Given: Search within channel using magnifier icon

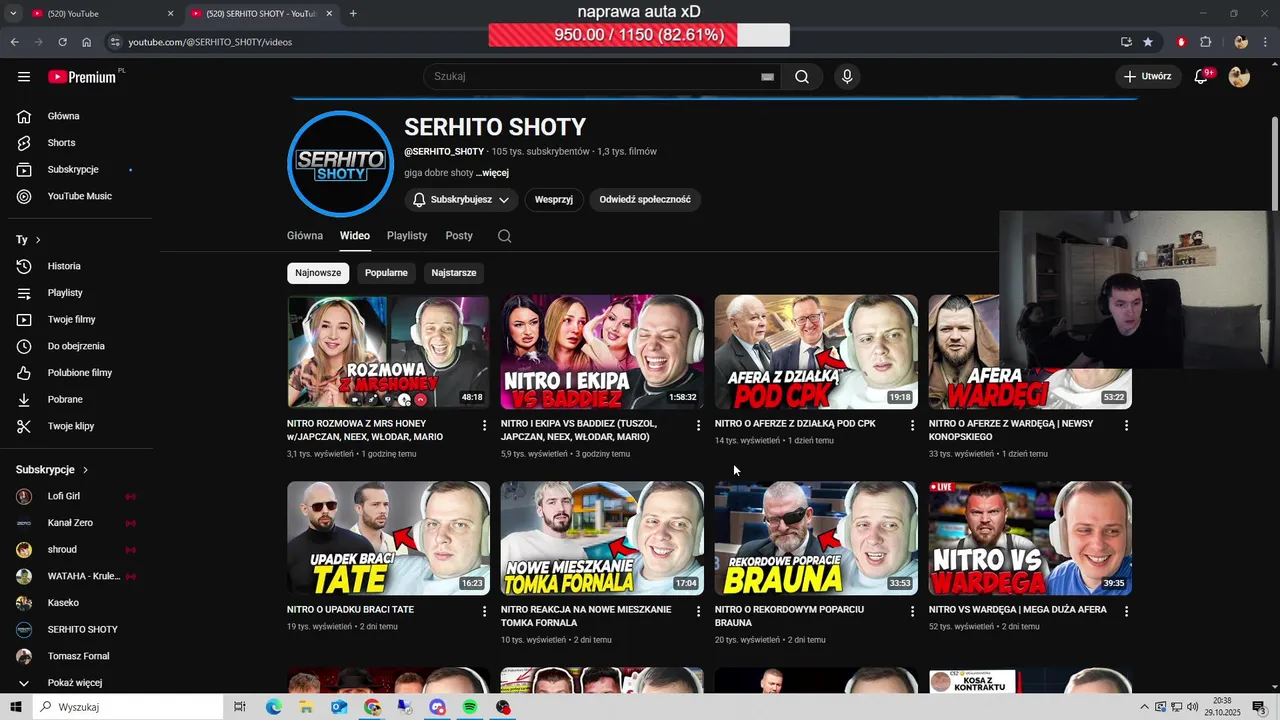Looking at the screenshot, I should point(504,236).
